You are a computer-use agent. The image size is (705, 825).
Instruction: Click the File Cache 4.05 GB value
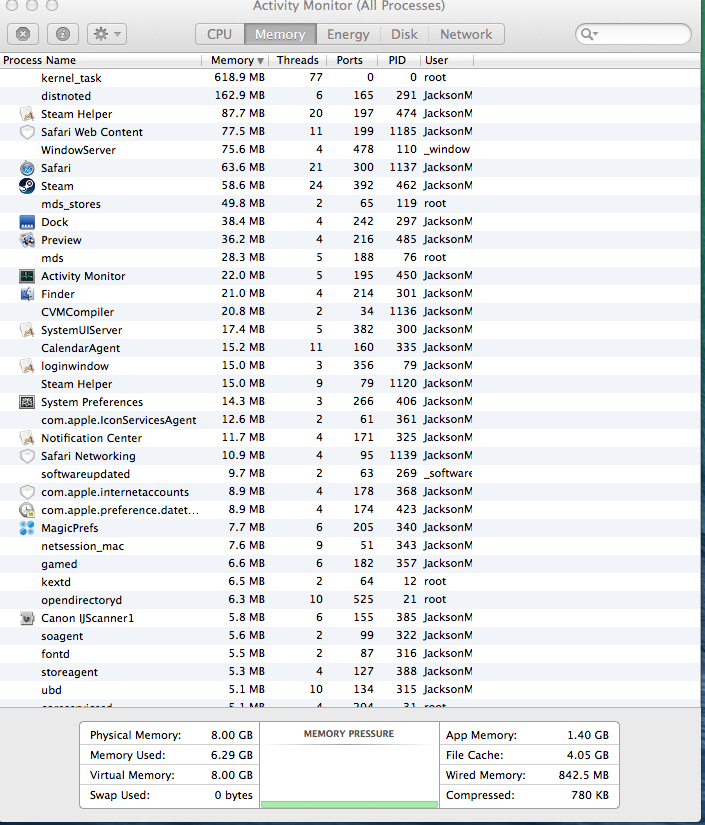click(588, 755)
